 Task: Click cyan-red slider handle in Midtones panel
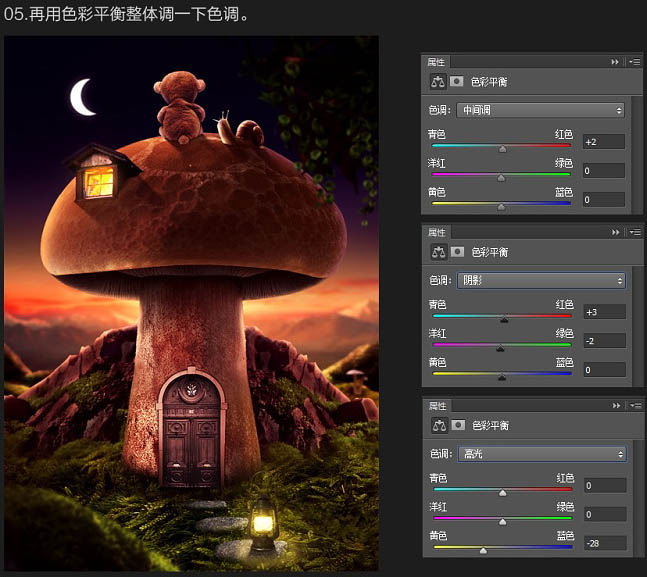tap(502, 148)
